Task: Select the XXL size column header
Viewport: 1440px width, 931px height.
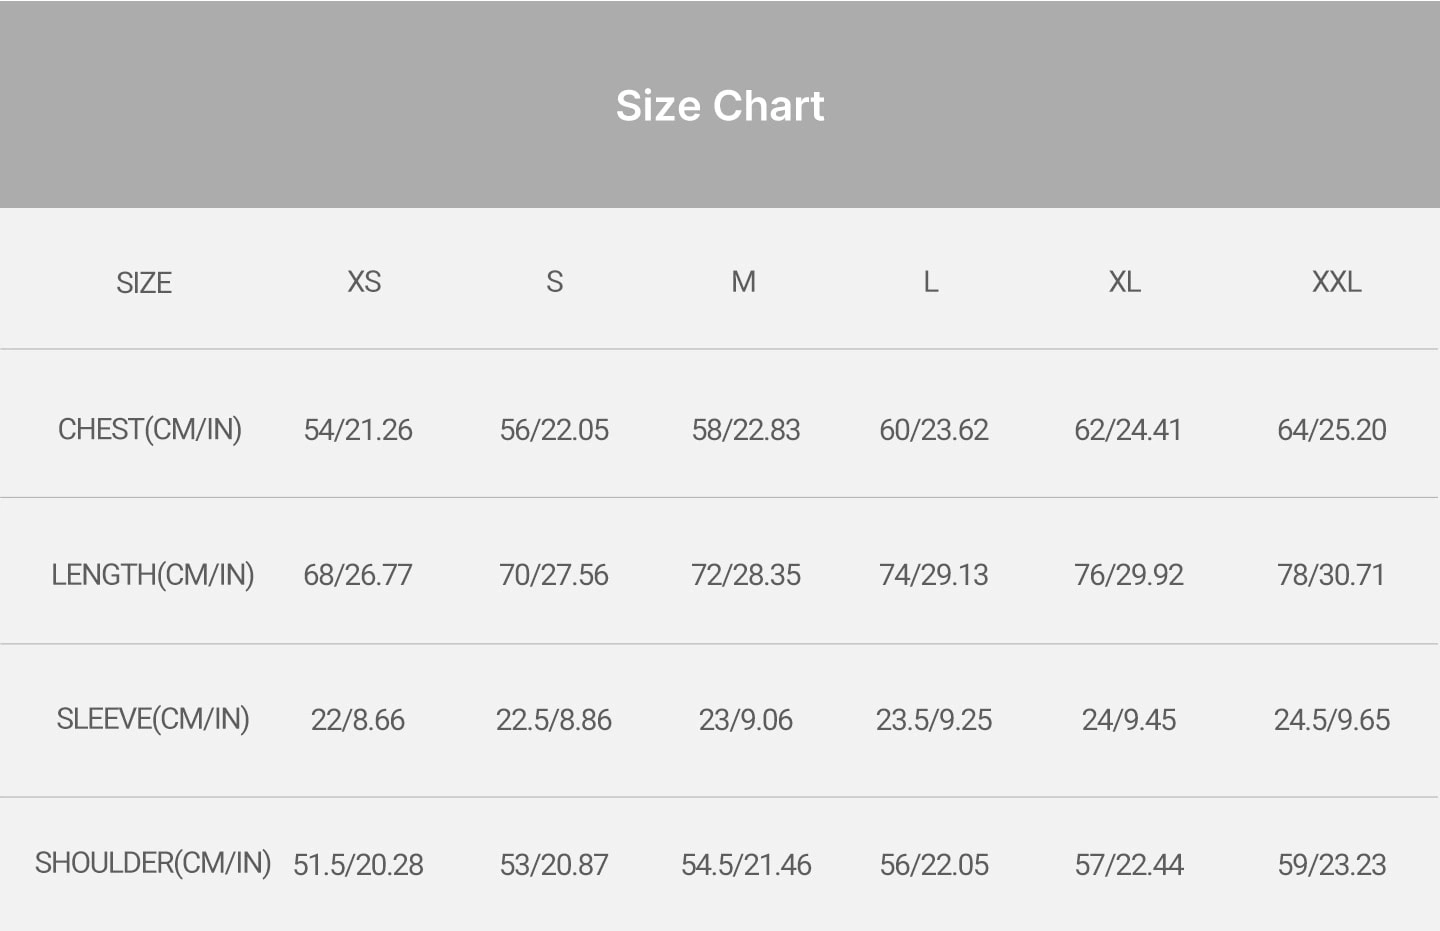Action: point(1336,282)
